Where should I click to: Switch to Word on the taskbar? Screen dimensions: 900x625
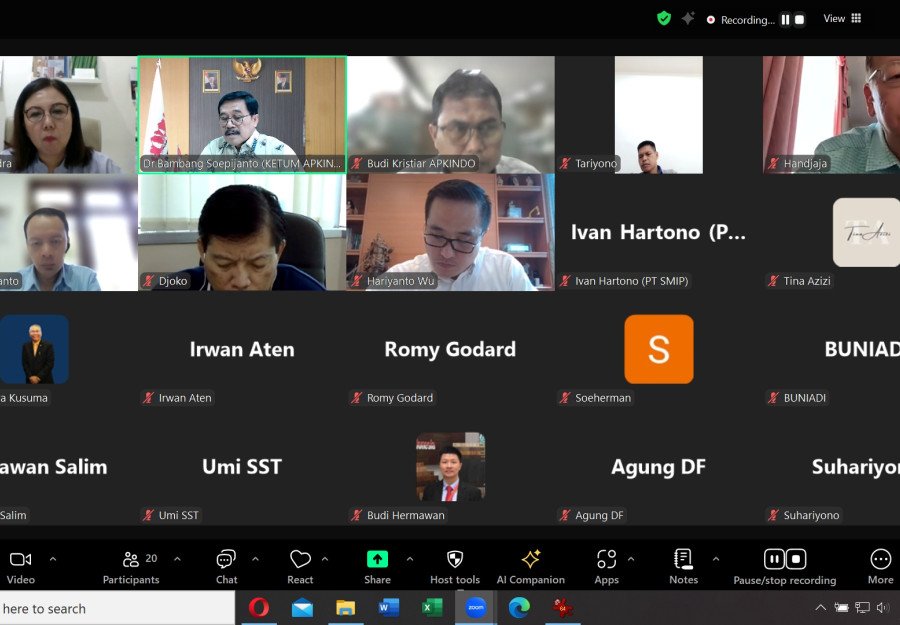(x=389, y=607)
